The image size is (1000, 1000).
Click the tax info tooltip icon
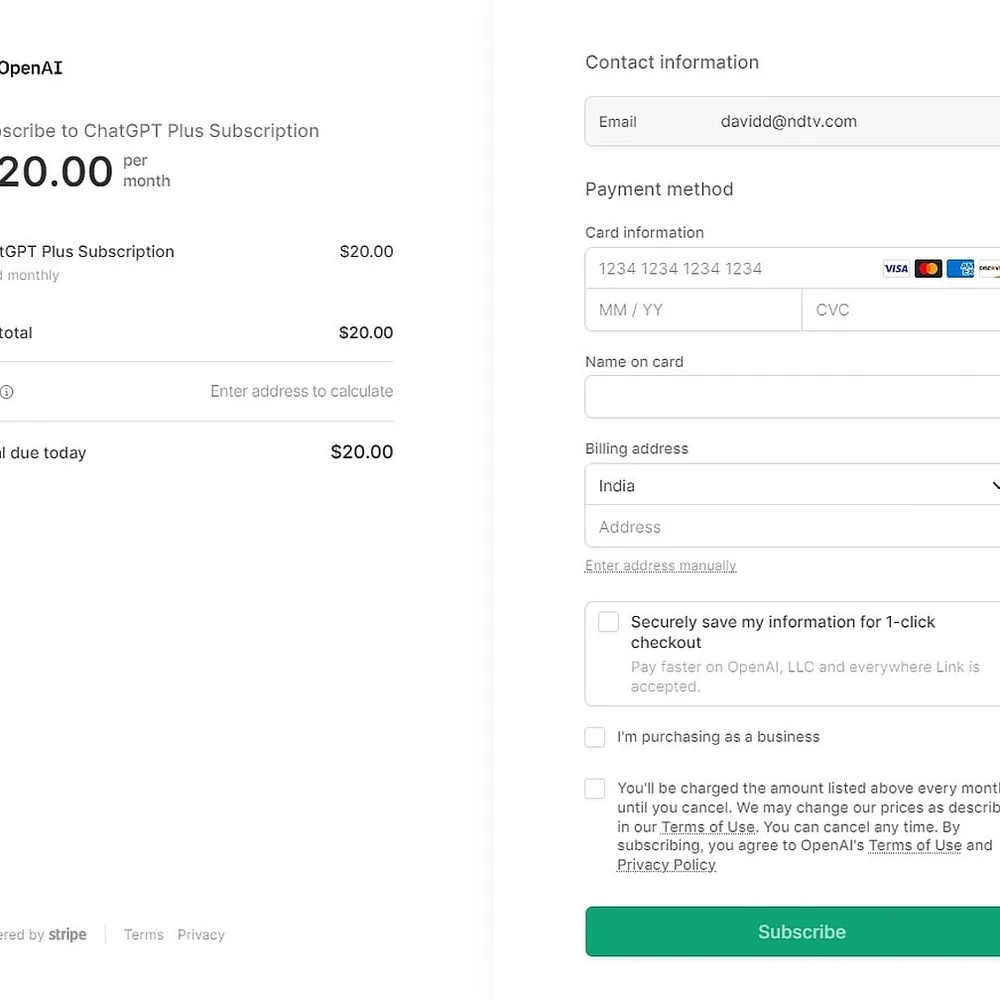click(x=8, y=392)
